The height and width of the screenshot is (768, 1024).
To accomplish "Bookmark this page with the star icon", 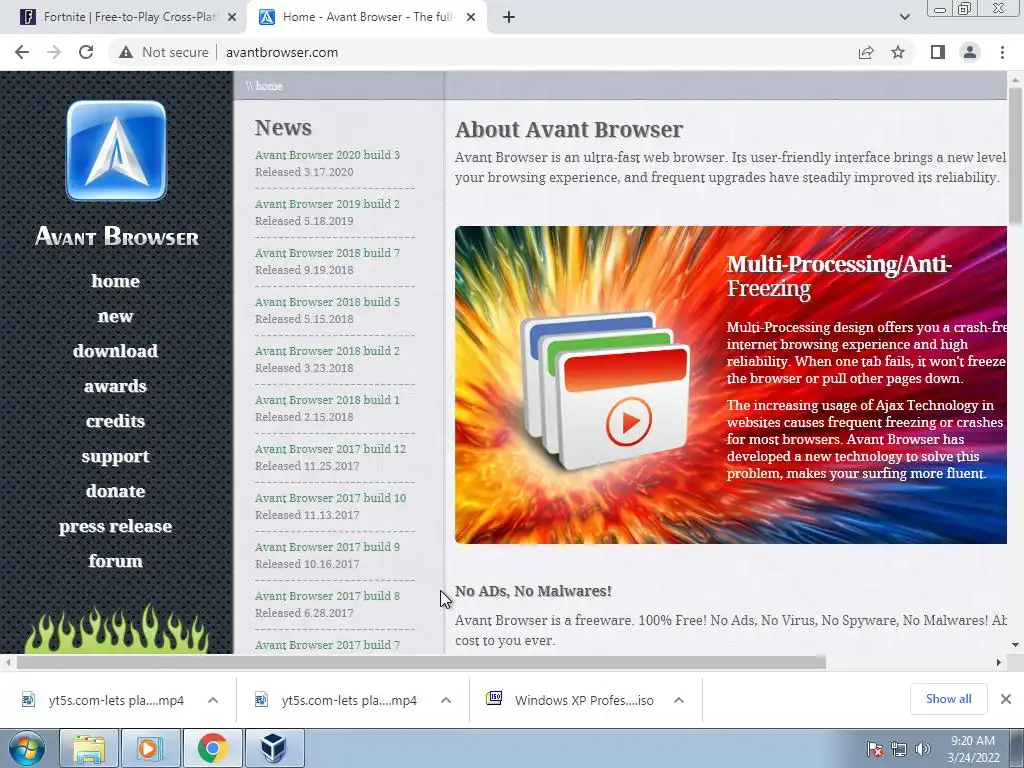I will pyautogui.click(x=898, y=52).
